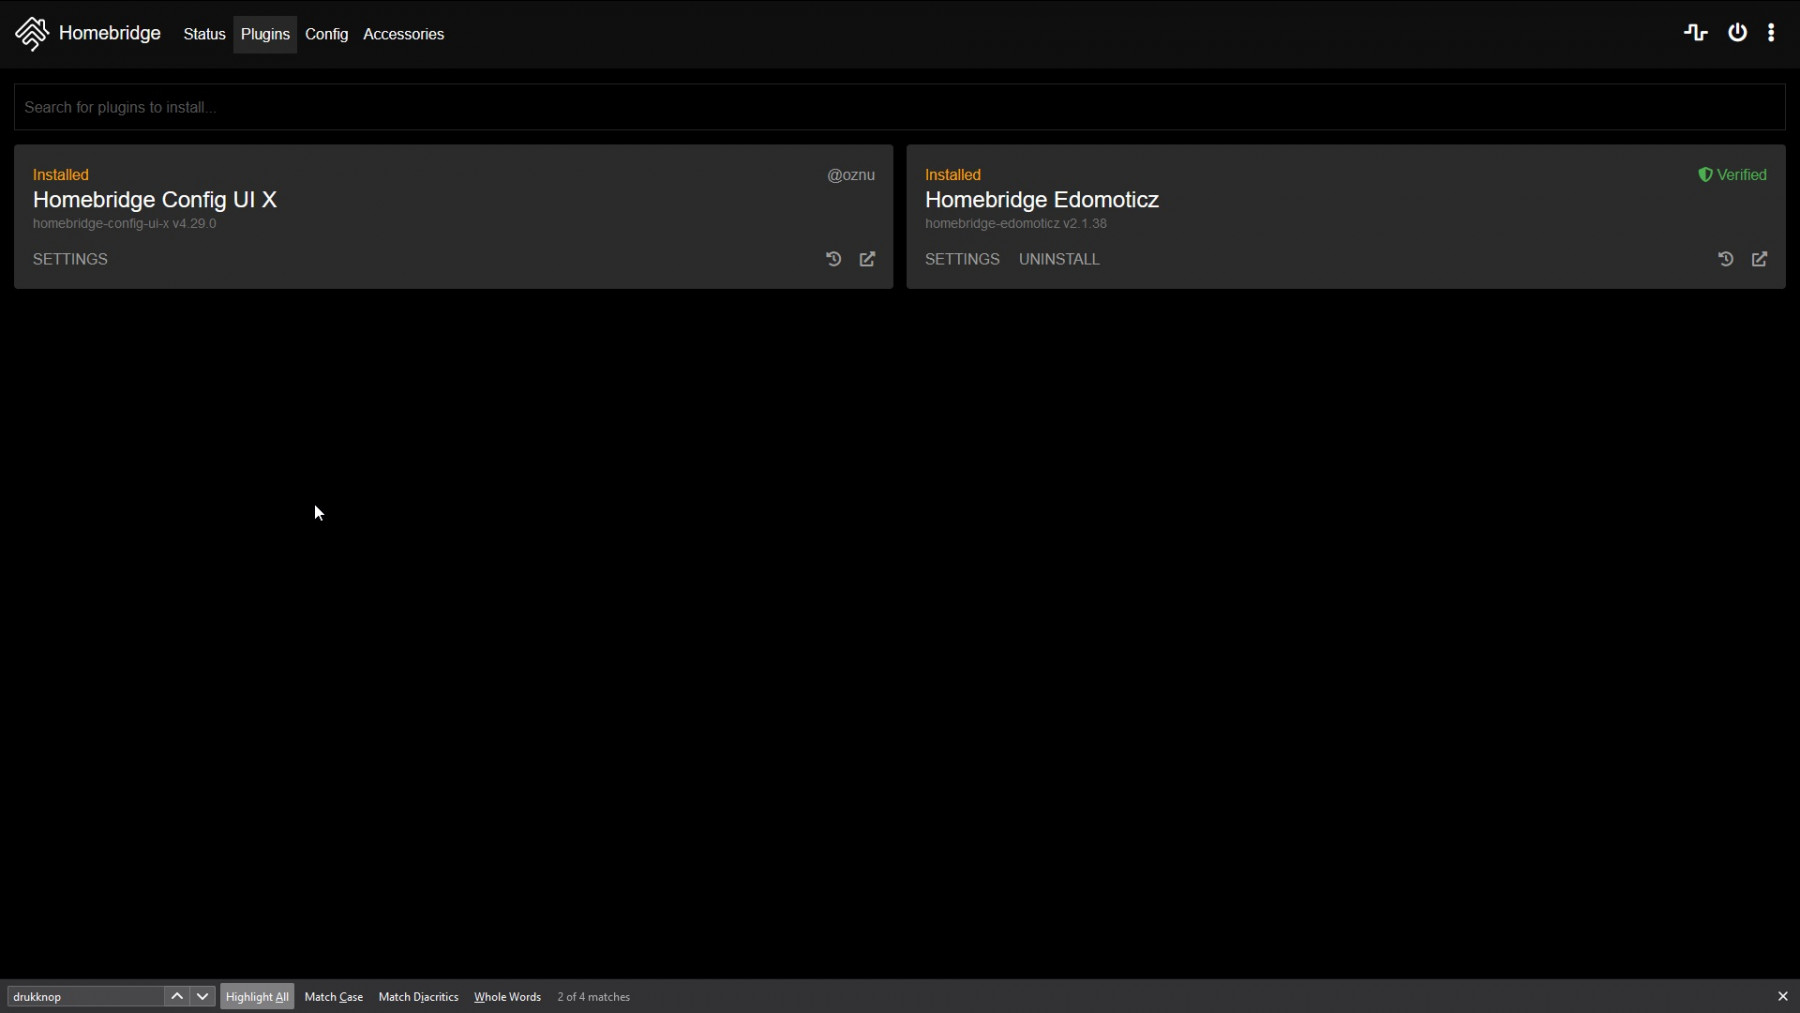Toggle Match Diacritics option
Screen dimensions: 1800x1013
[418, 997]
